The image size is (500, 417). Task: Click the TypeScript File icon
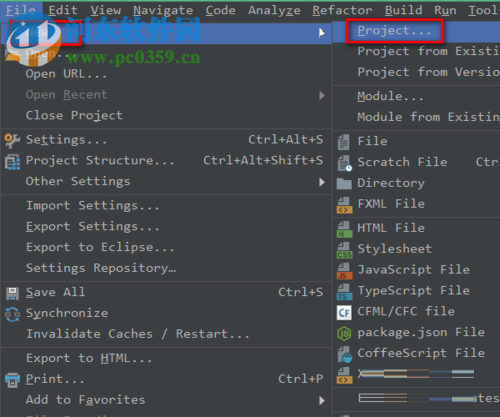click(x=344, y=292)
